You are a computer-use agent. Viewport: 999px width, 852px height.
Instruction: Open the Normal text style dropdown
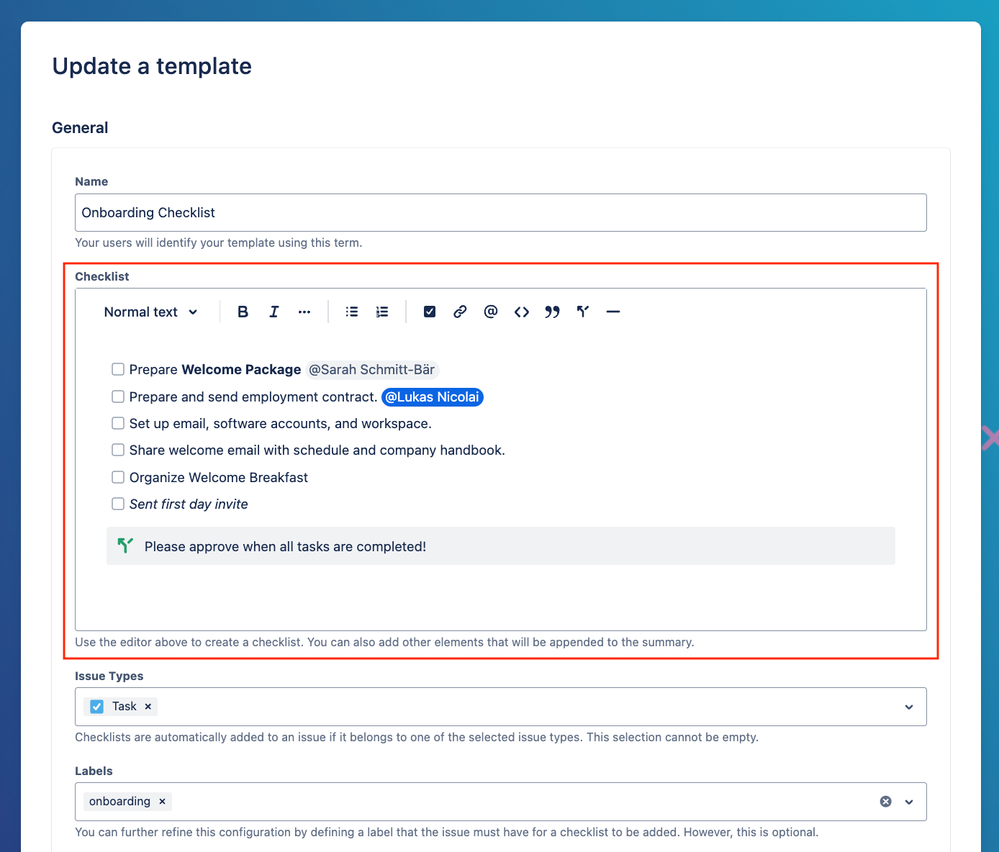pyautogui.click(x=151, y=312)
